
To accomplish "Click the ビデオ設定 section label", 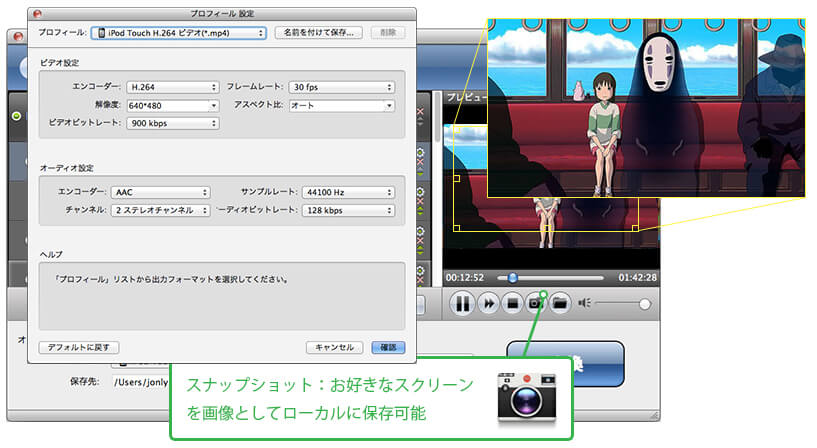I will point(59,63).
